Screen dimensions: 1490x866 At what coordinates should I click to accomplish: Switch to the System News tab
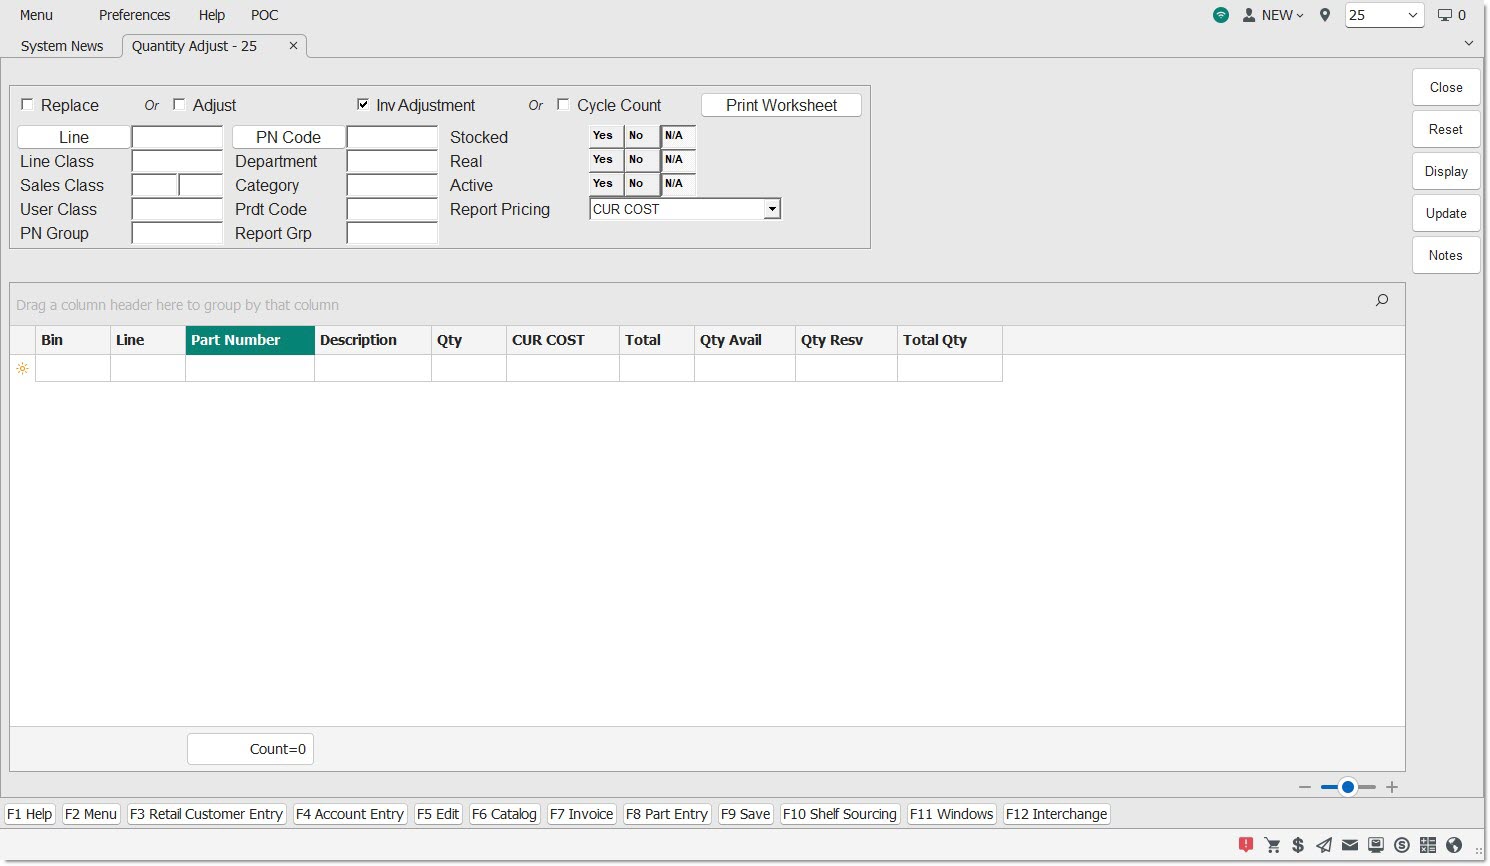pyautogui.click(x=62, y=46)
